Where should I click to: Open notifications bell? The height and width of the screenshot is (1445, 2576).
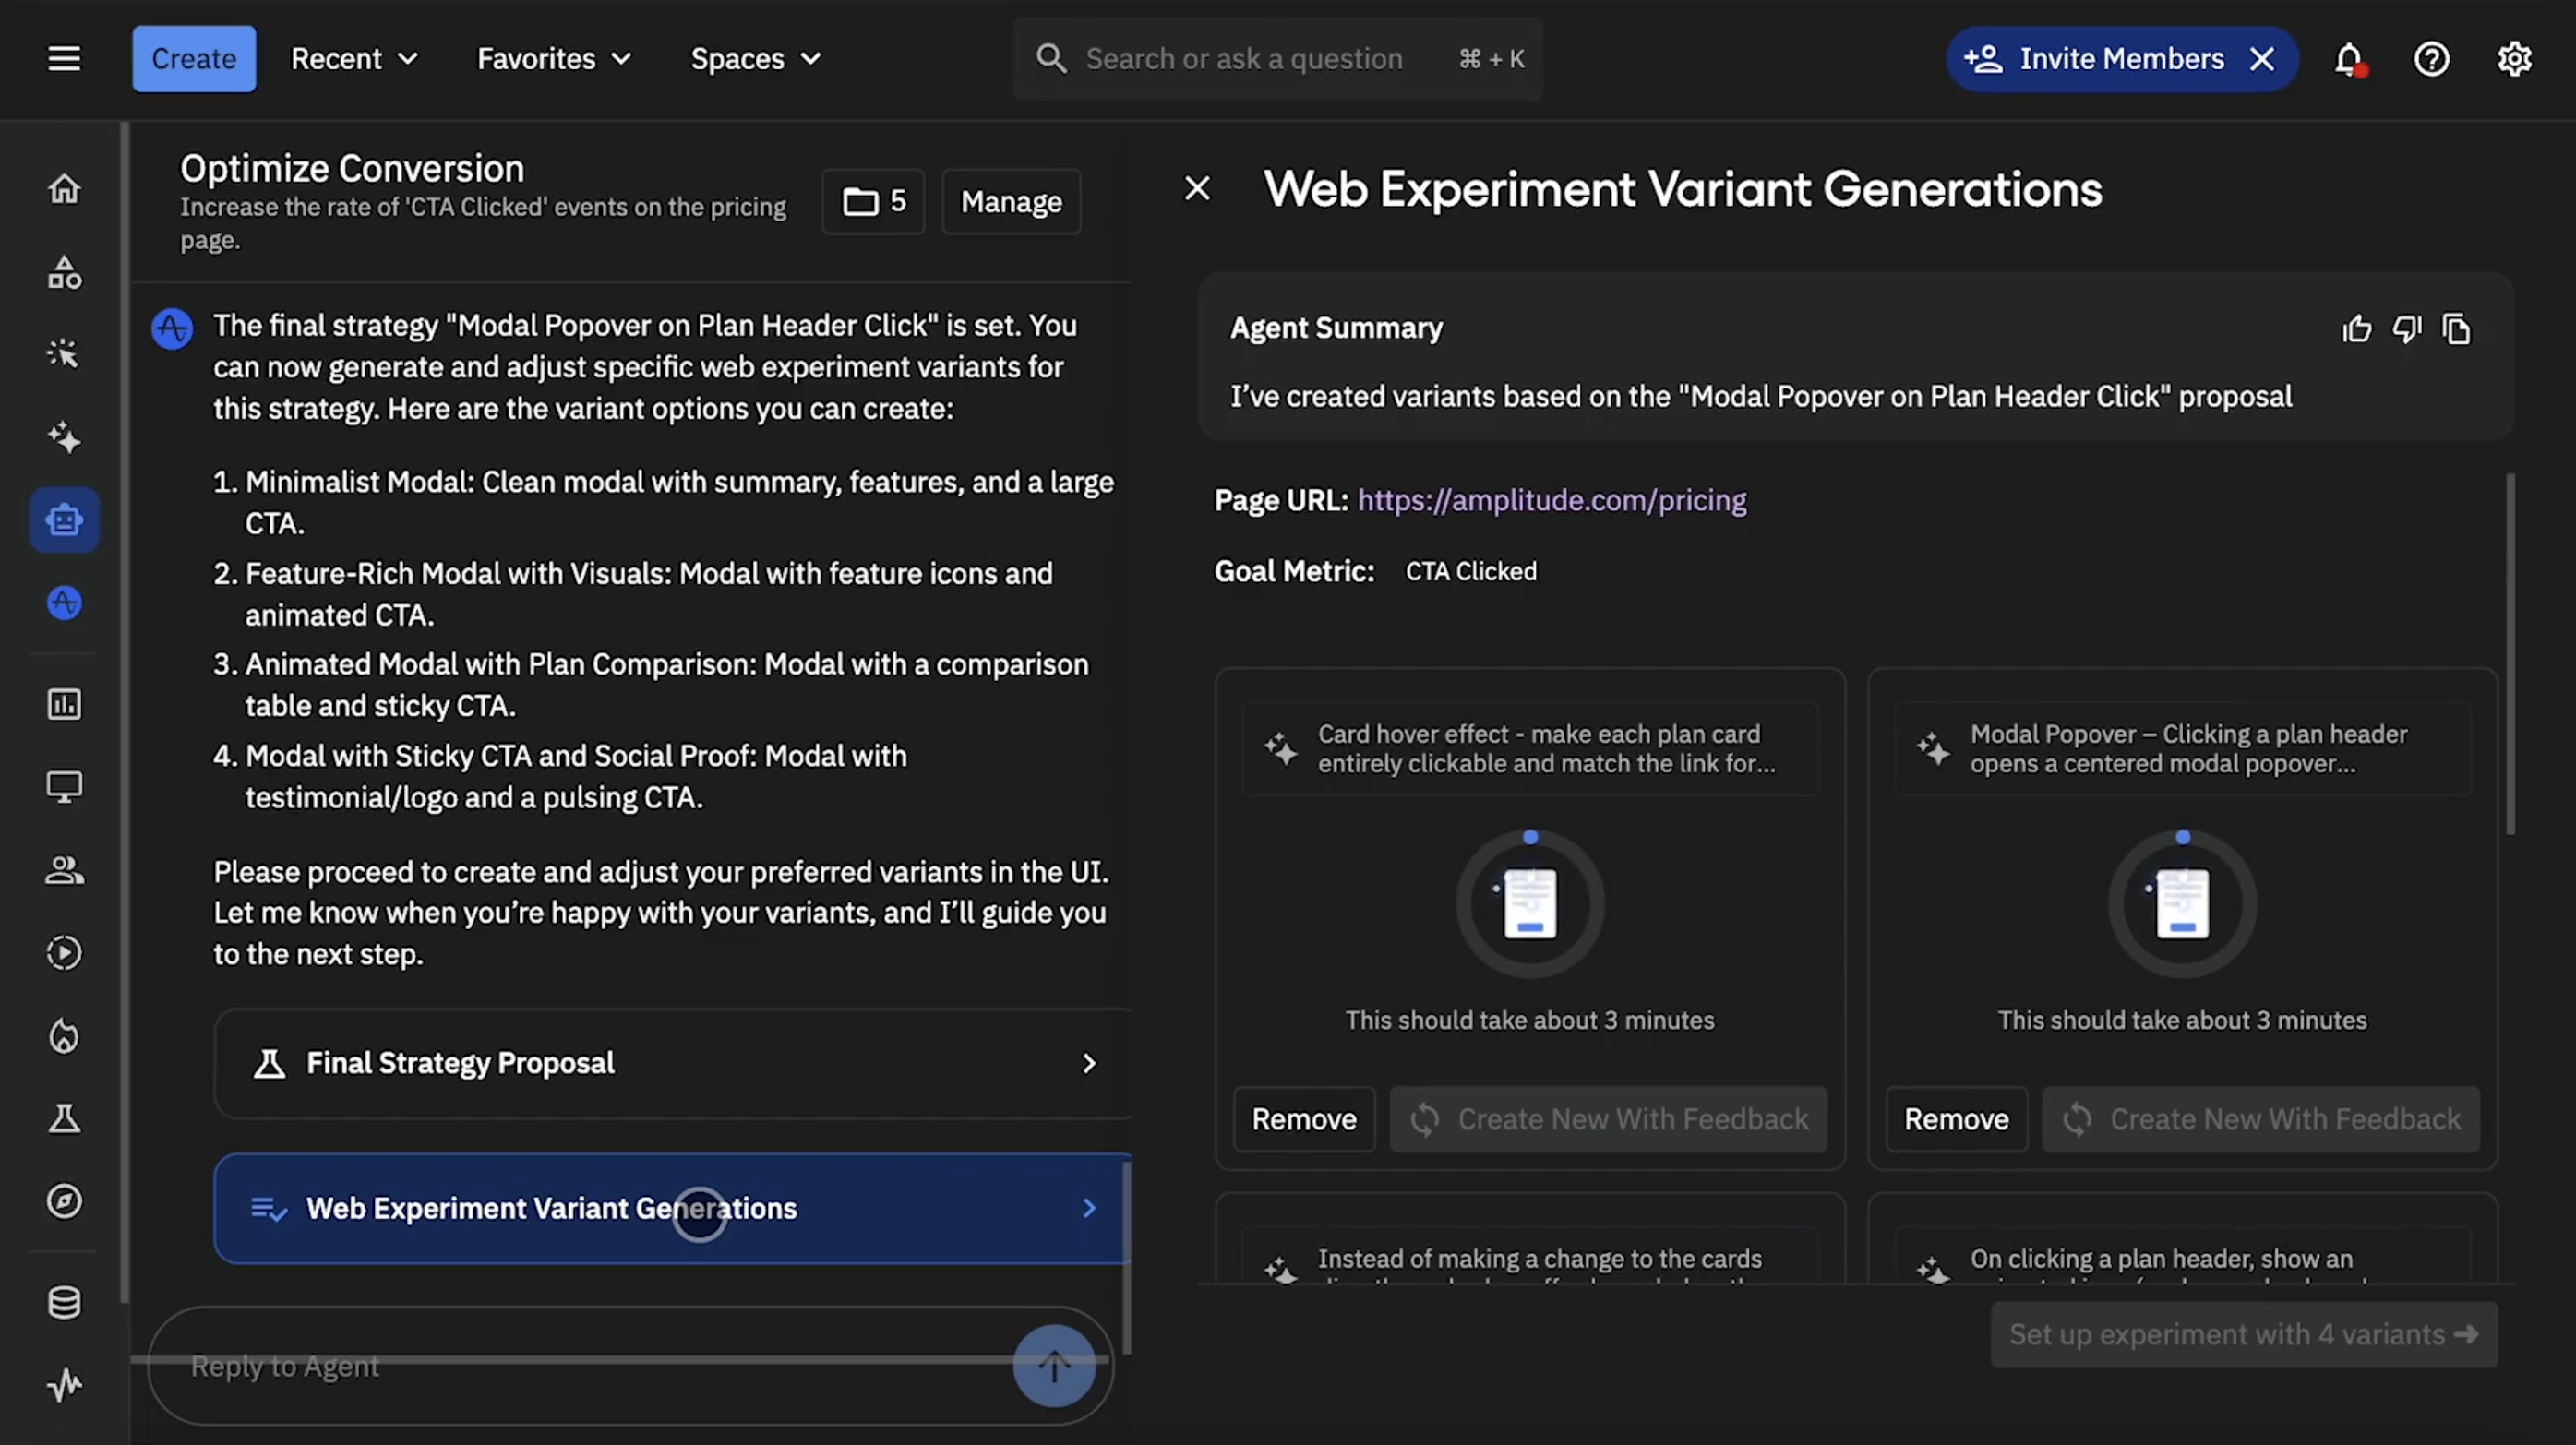point(2349,59)
